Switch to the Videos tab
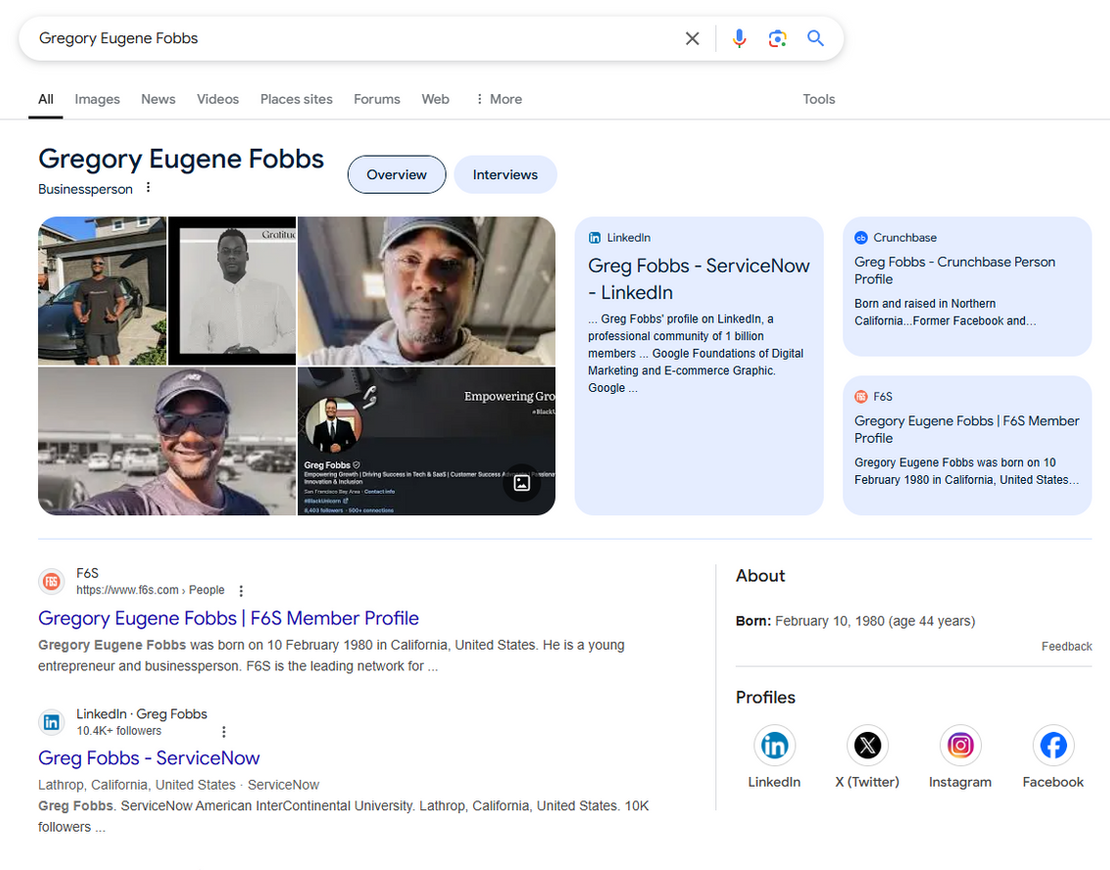The width and height of the screenshot is (1110, 870). [217, 99]
